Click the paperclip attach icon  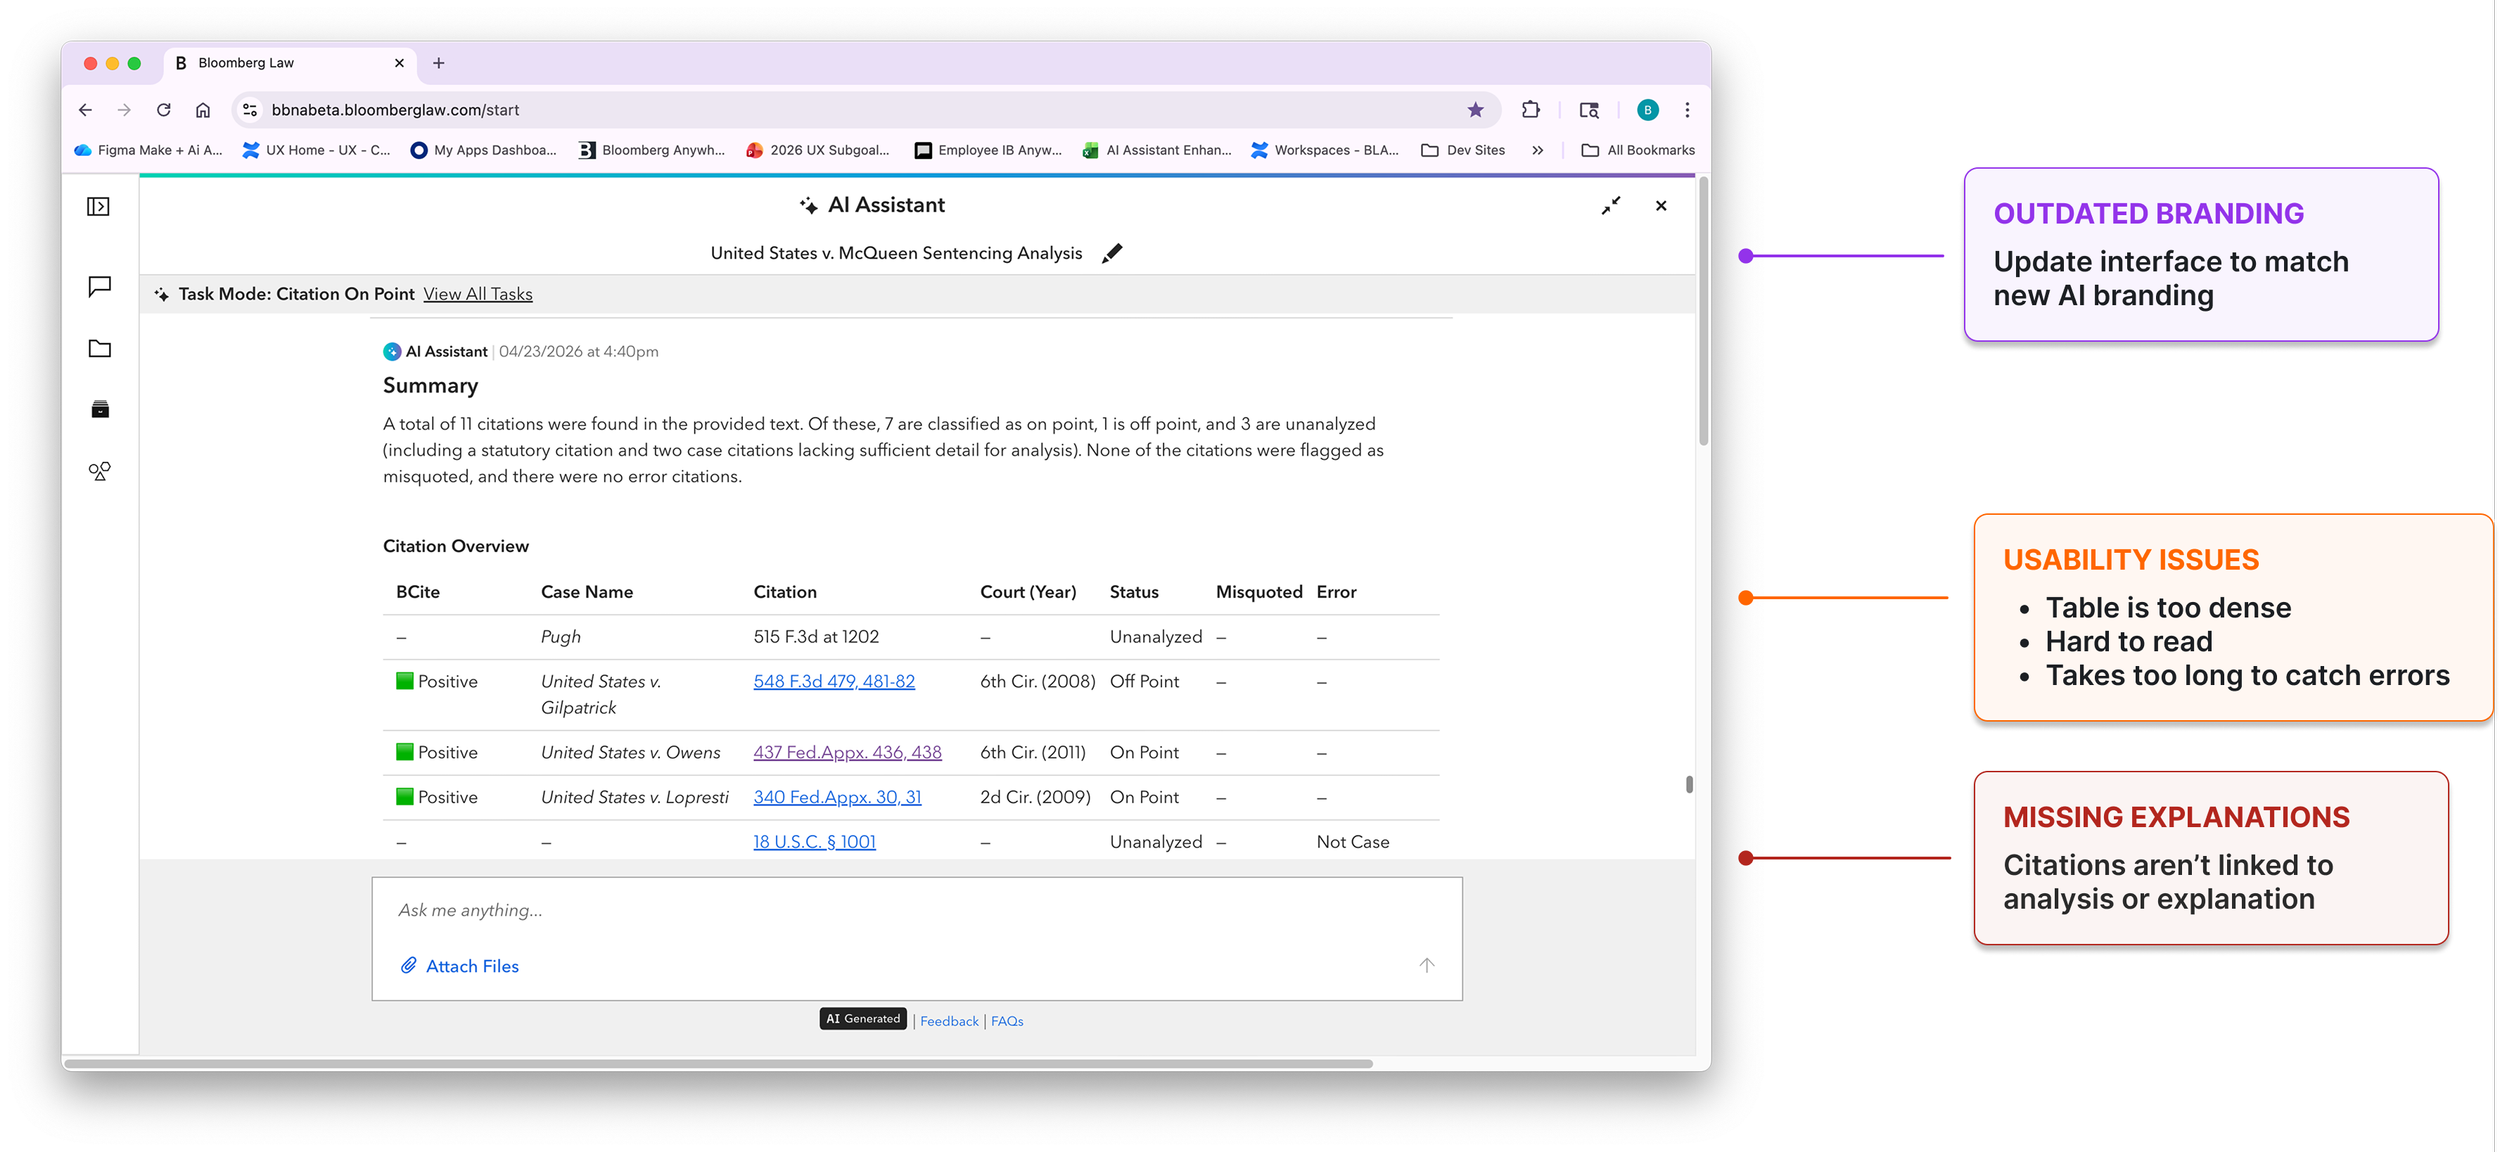[409, 966]
